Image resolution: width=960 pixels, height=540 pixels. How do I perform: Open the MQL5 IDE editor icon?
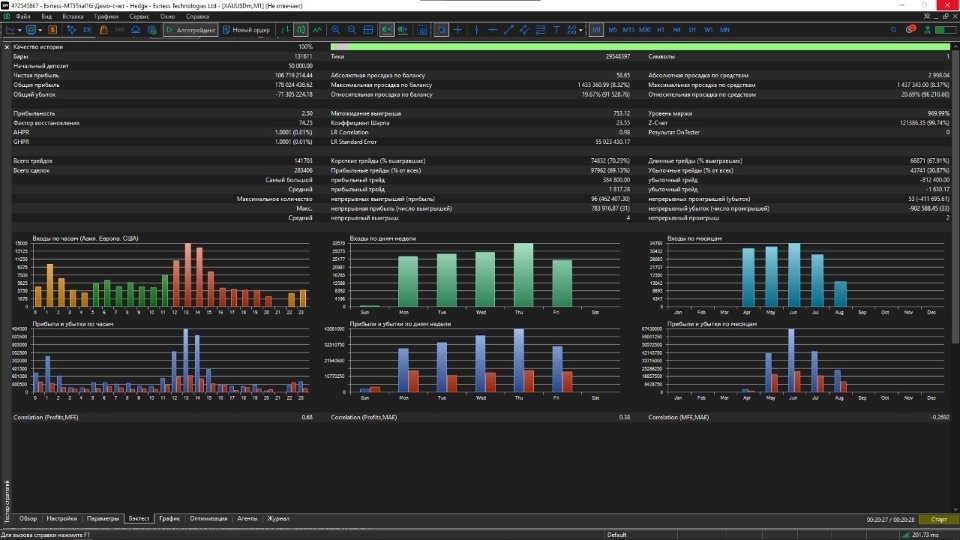[x=88, y=29]
